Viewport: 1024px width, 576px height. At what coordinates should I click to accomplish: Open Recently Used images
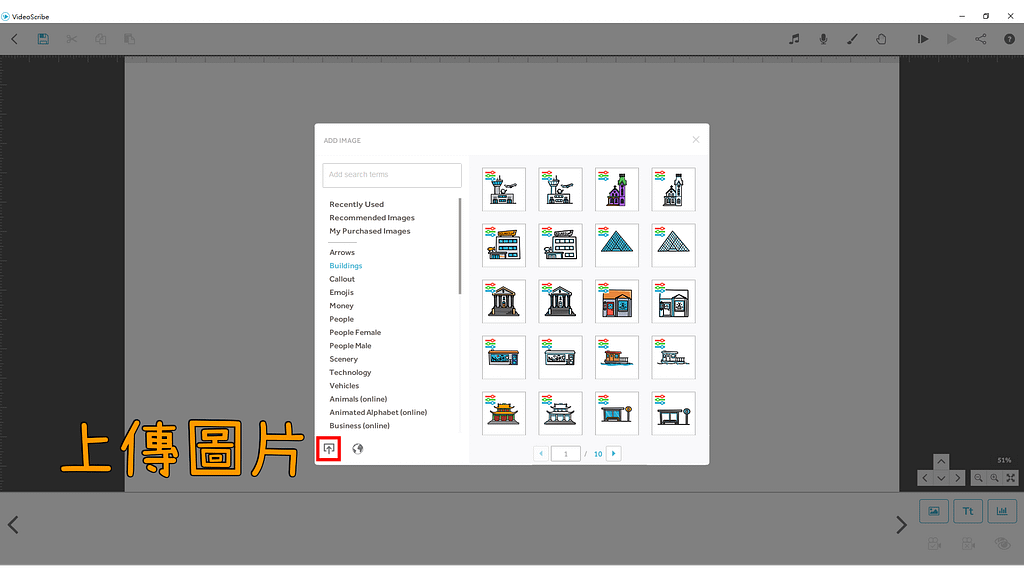coord(356,204)
